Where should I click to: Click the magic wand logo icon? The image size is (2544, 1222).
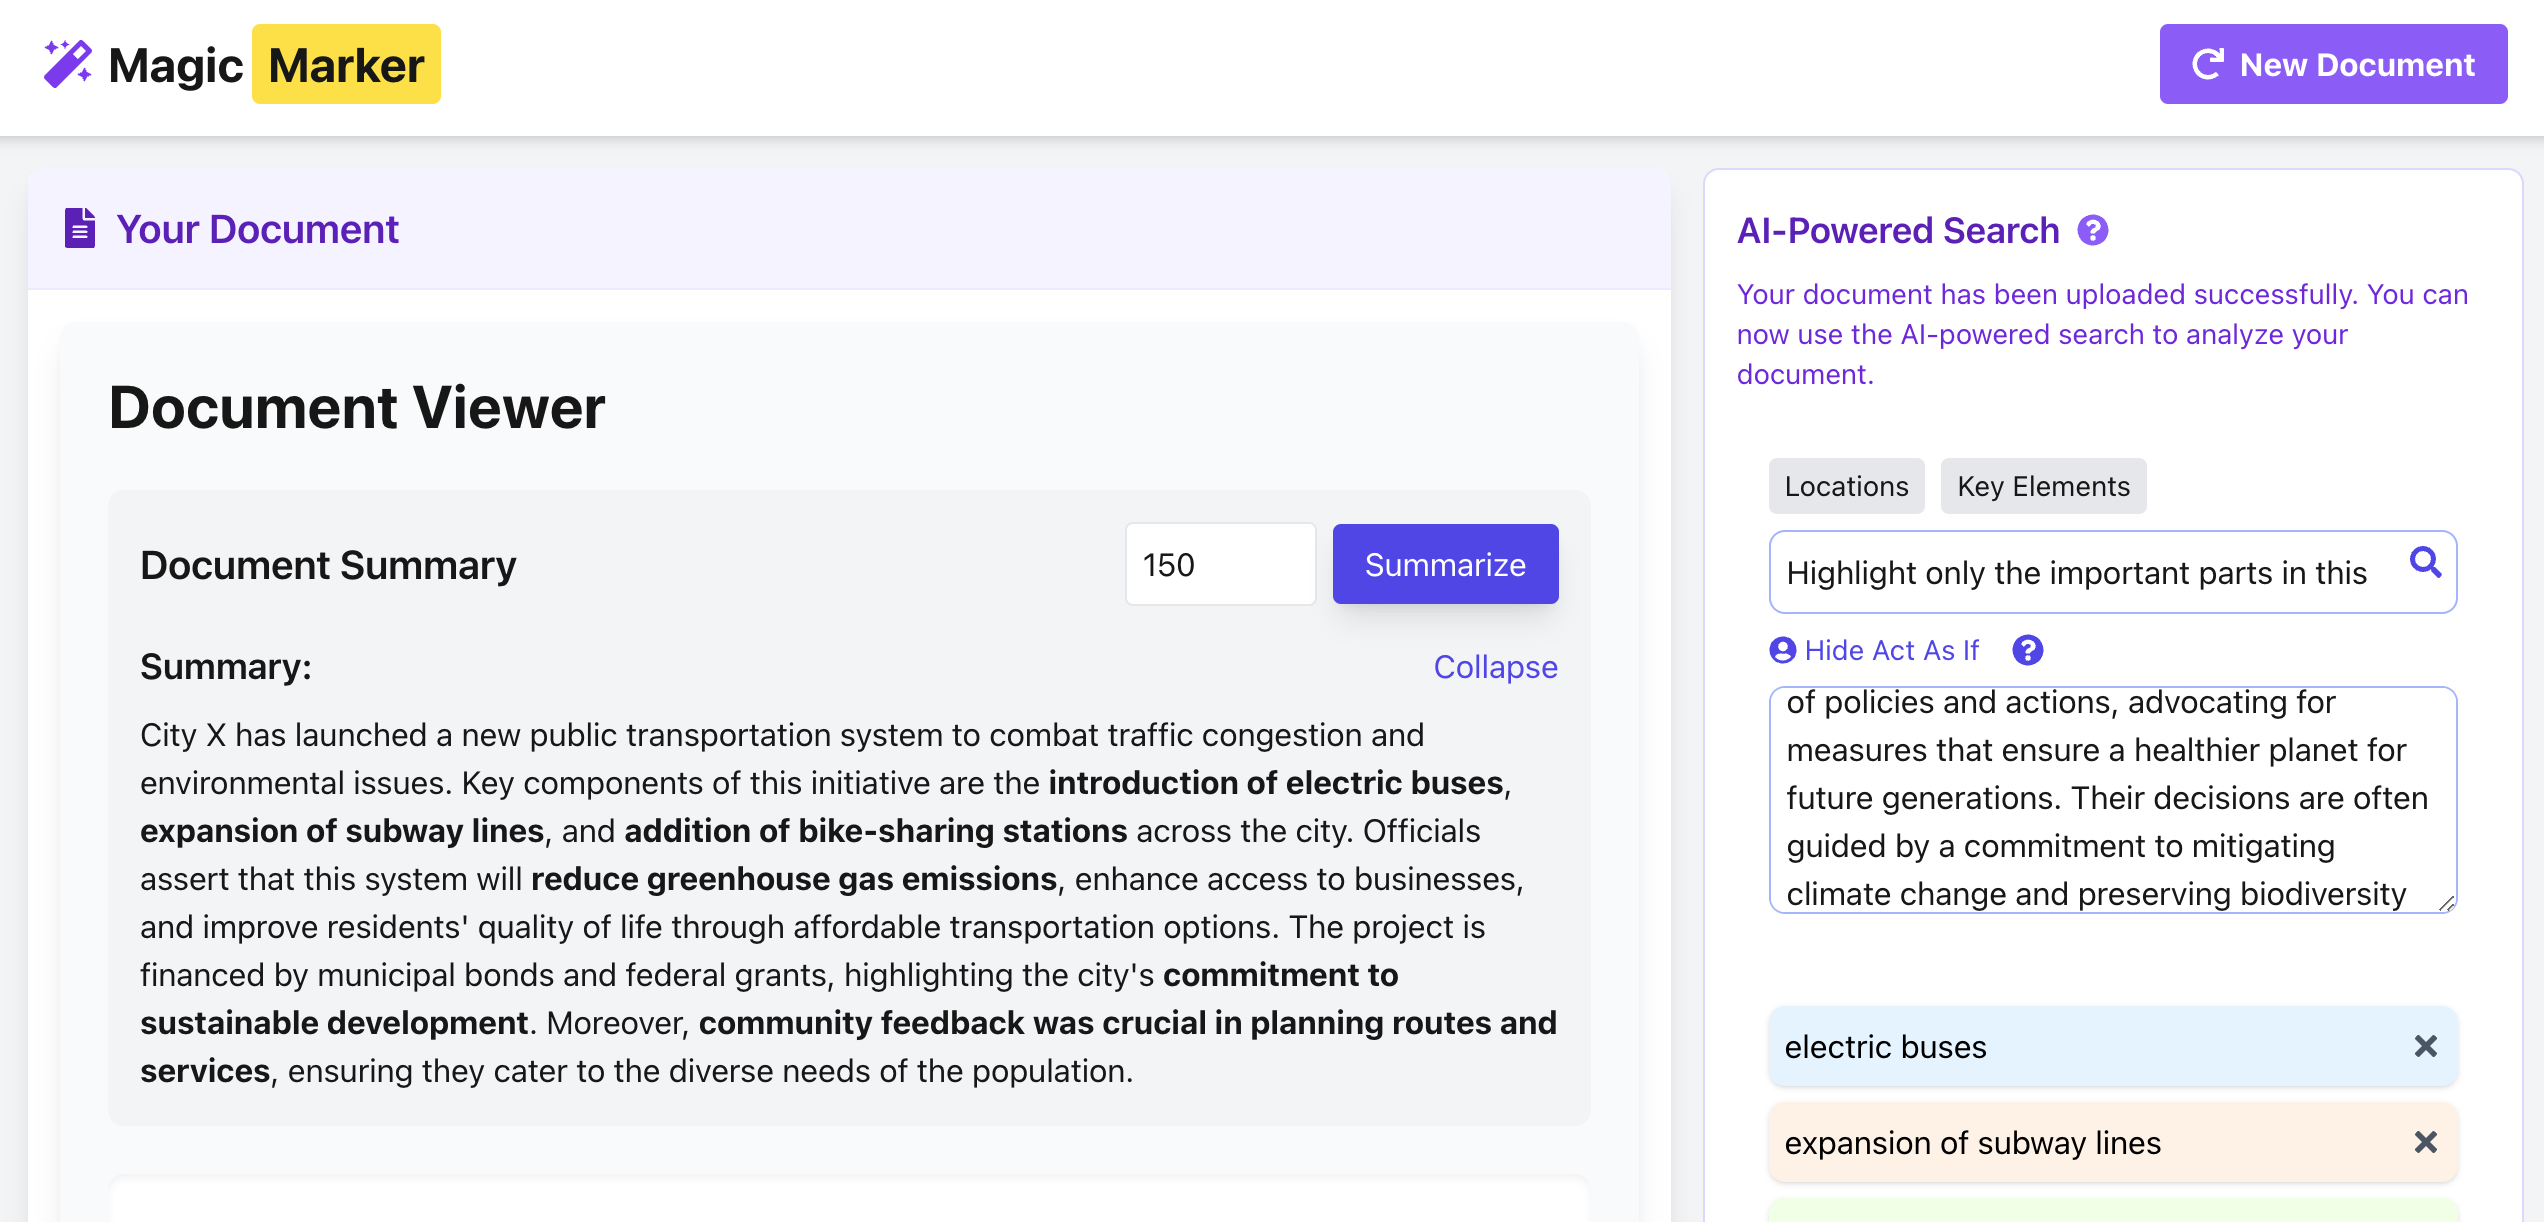click(x=67, y=64)
